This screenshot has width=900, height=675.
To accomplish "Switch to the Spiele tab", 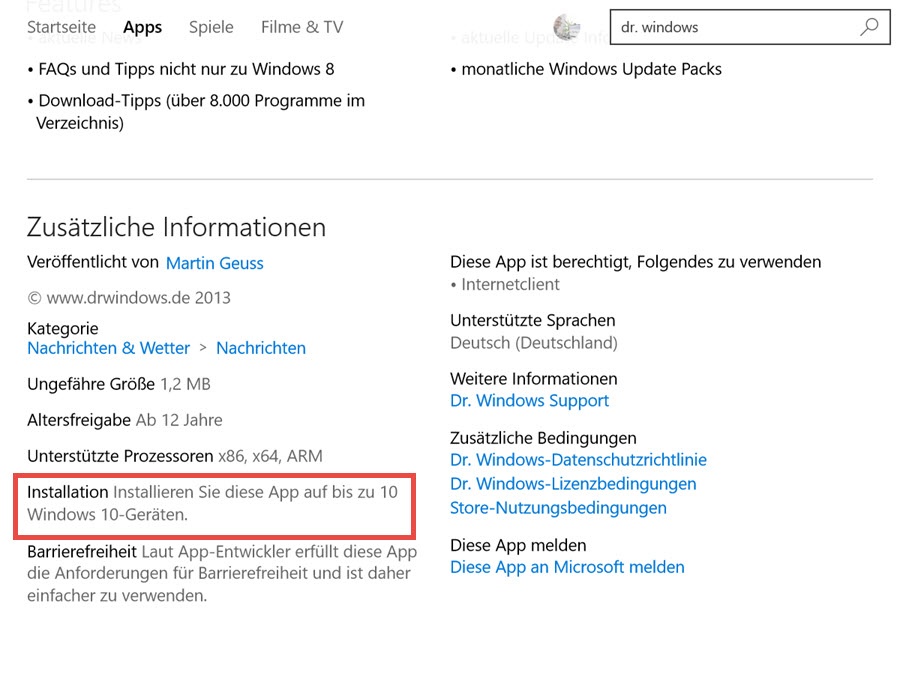I will [211, 27].
